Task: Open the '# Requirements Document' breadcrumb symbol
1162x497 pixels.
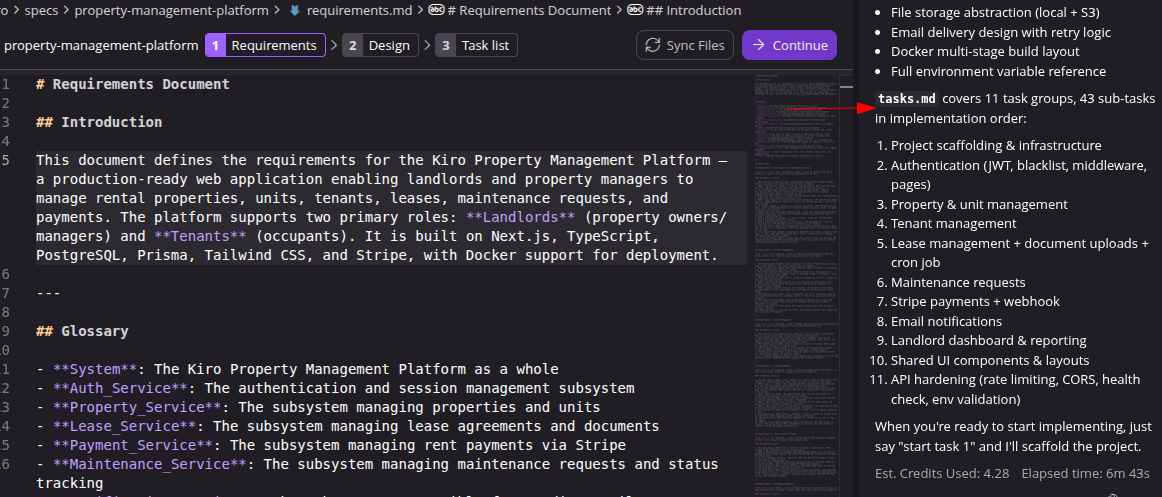Action: pos(530,10)
